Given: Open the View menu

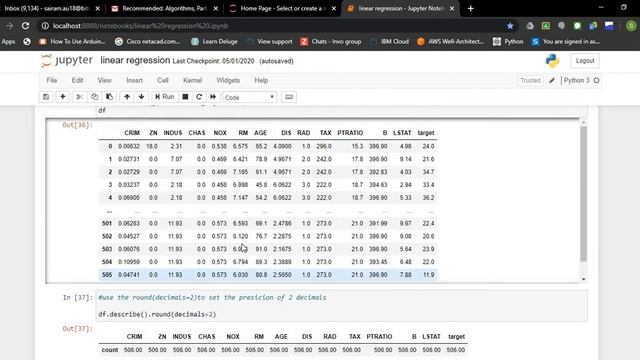Looking at the screenshot, I should pyautogui.click(x=104, y=80).
